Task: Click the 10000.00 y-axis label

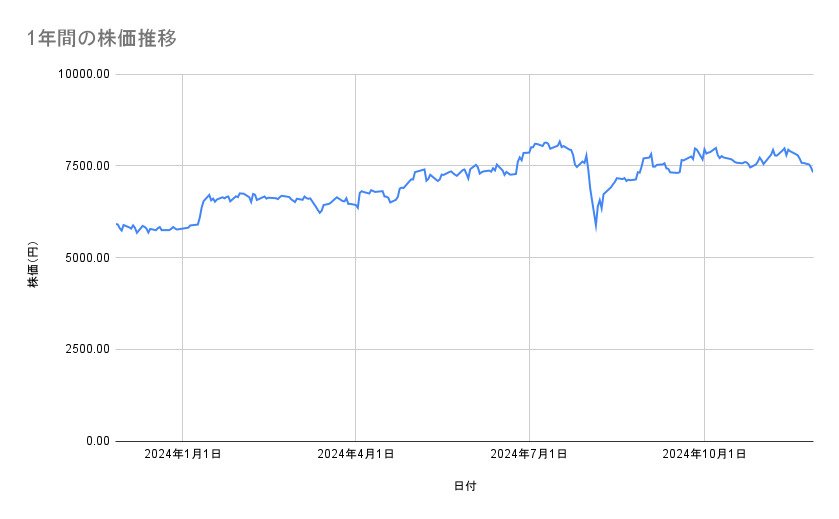Action: coord(83,74)
